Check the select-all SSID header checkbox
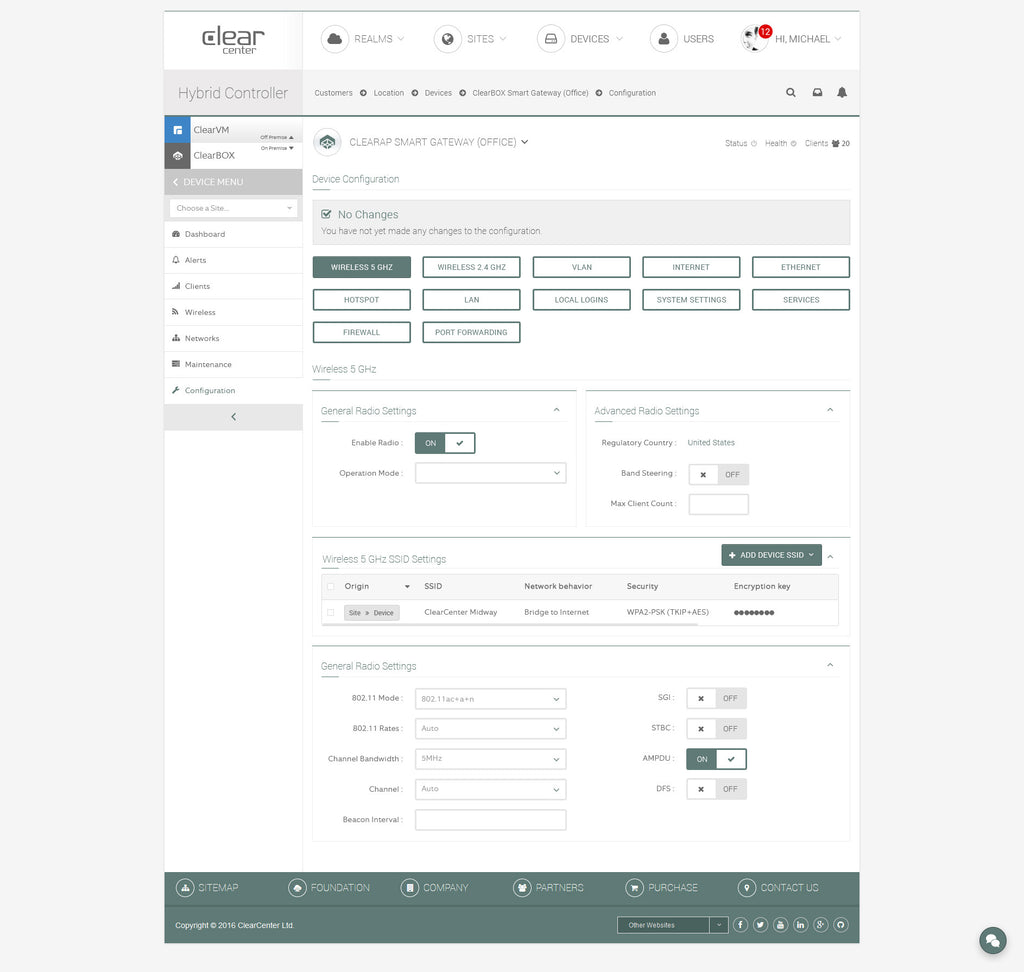The image size is (1024, 972). click(x=330, y=587)
